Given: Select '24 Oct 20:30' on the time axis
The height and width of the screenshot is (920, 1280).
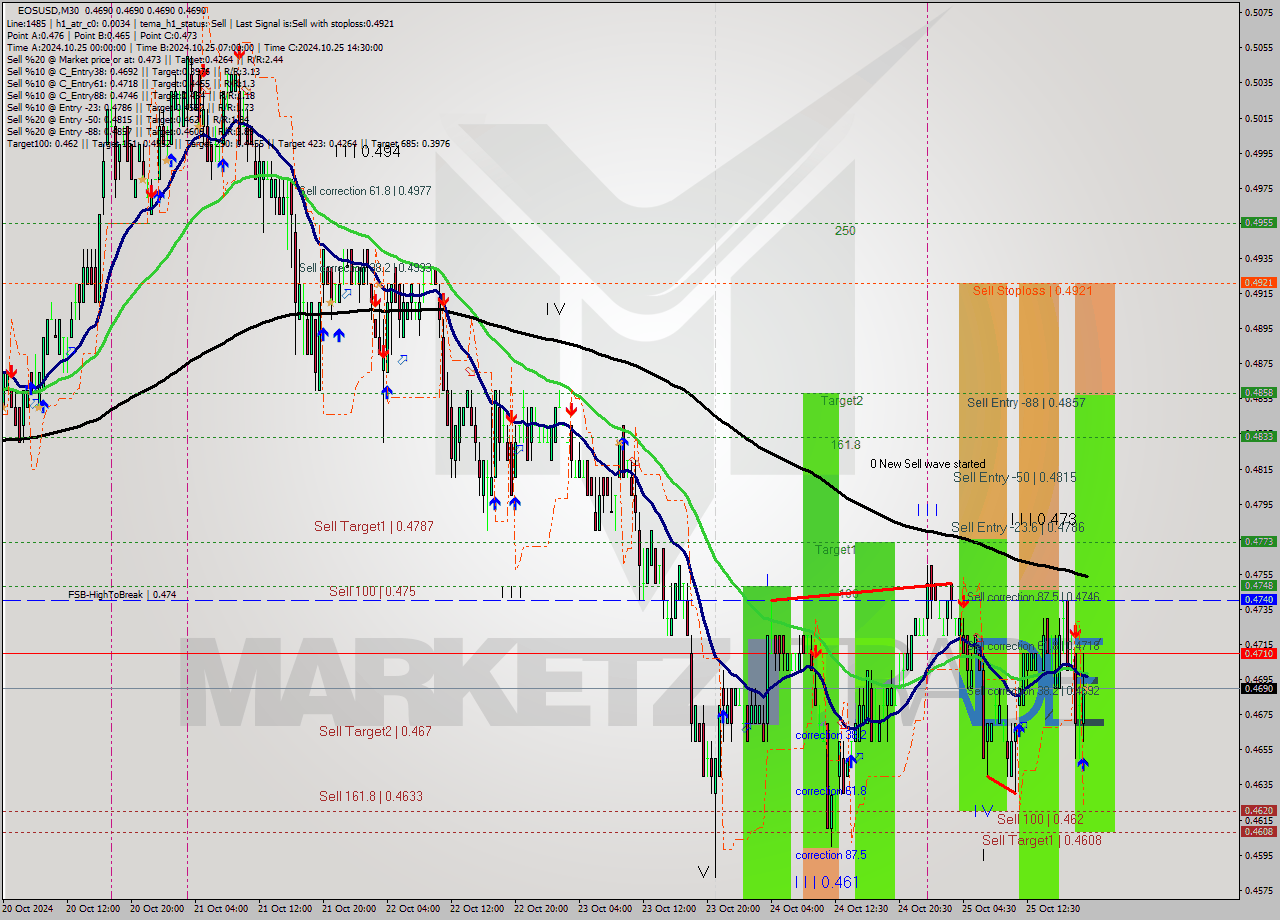Looking at the screenshot, I should coord(924,909).
